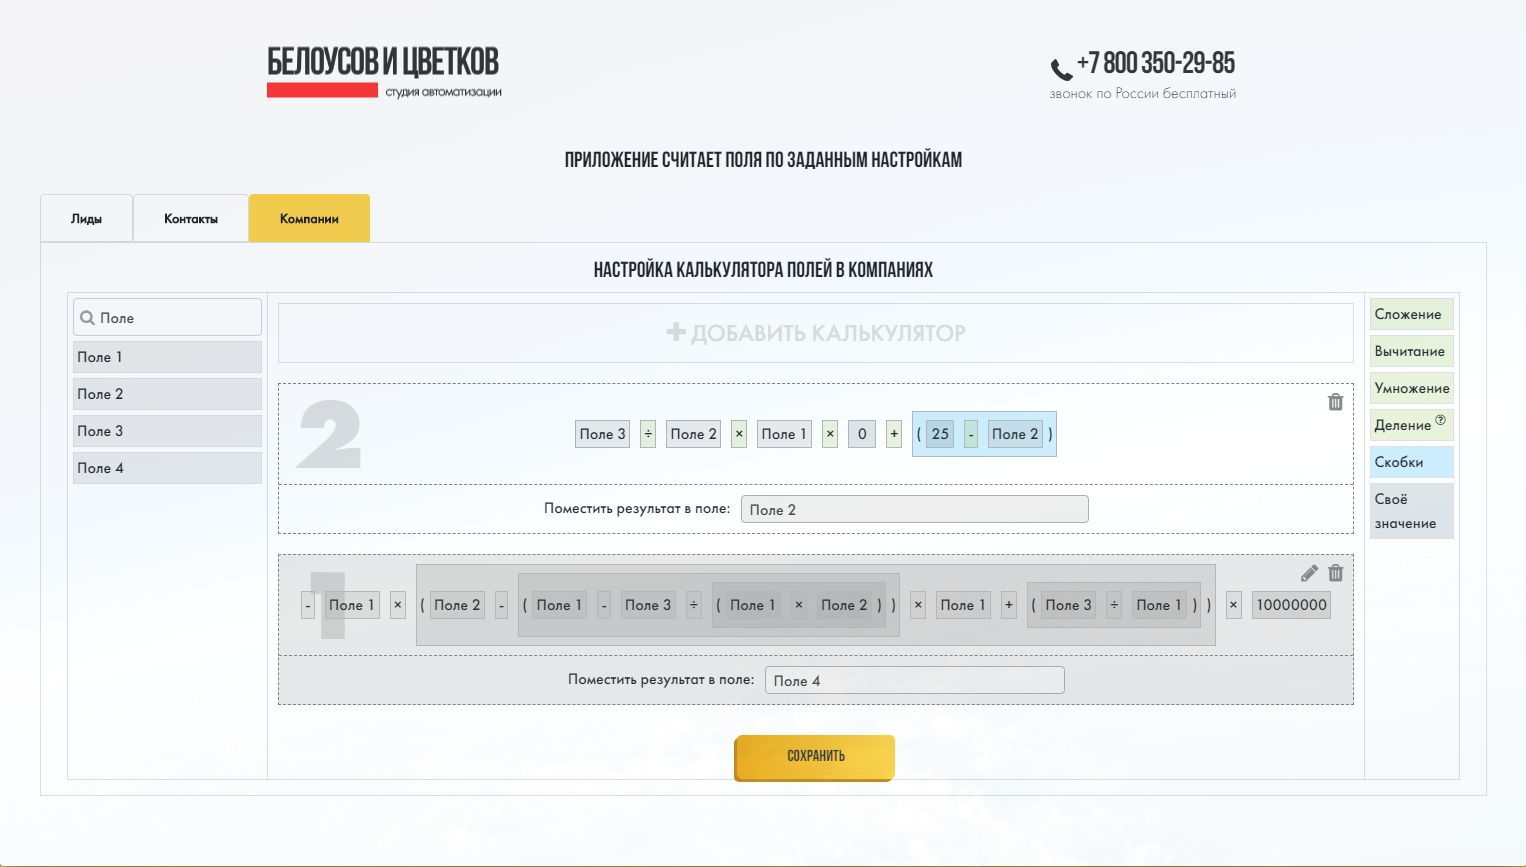Select Поле 1 in the left field list

167,357
